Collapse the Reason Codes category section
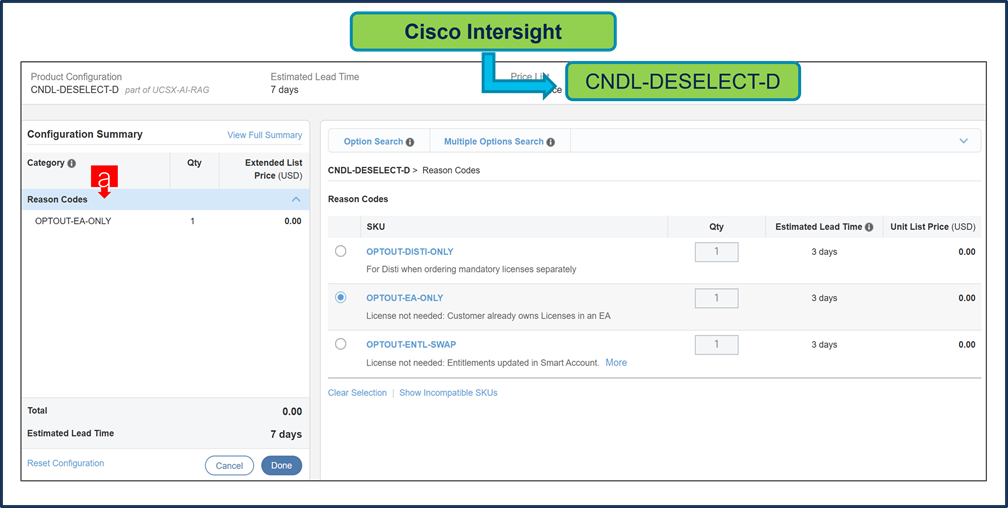Image resolution: width=1008 pixels, height=508 pixels. click(296, 199)
